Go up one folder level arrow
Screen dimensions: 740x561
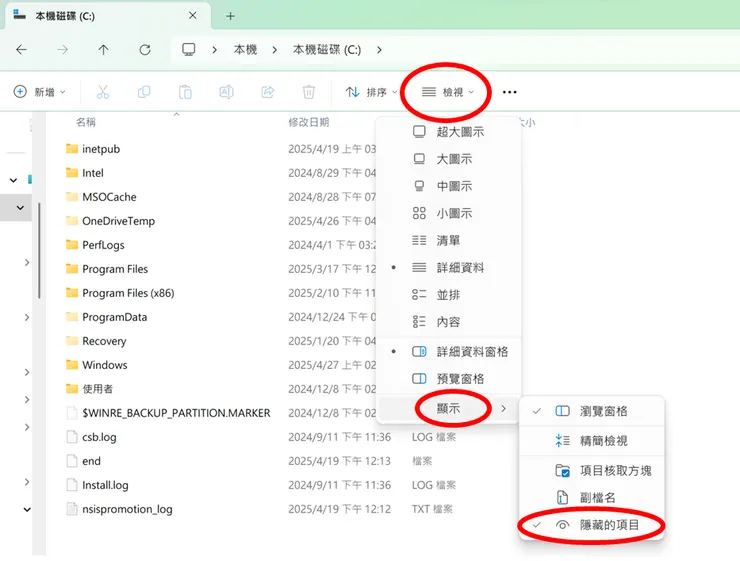[103, 50]
